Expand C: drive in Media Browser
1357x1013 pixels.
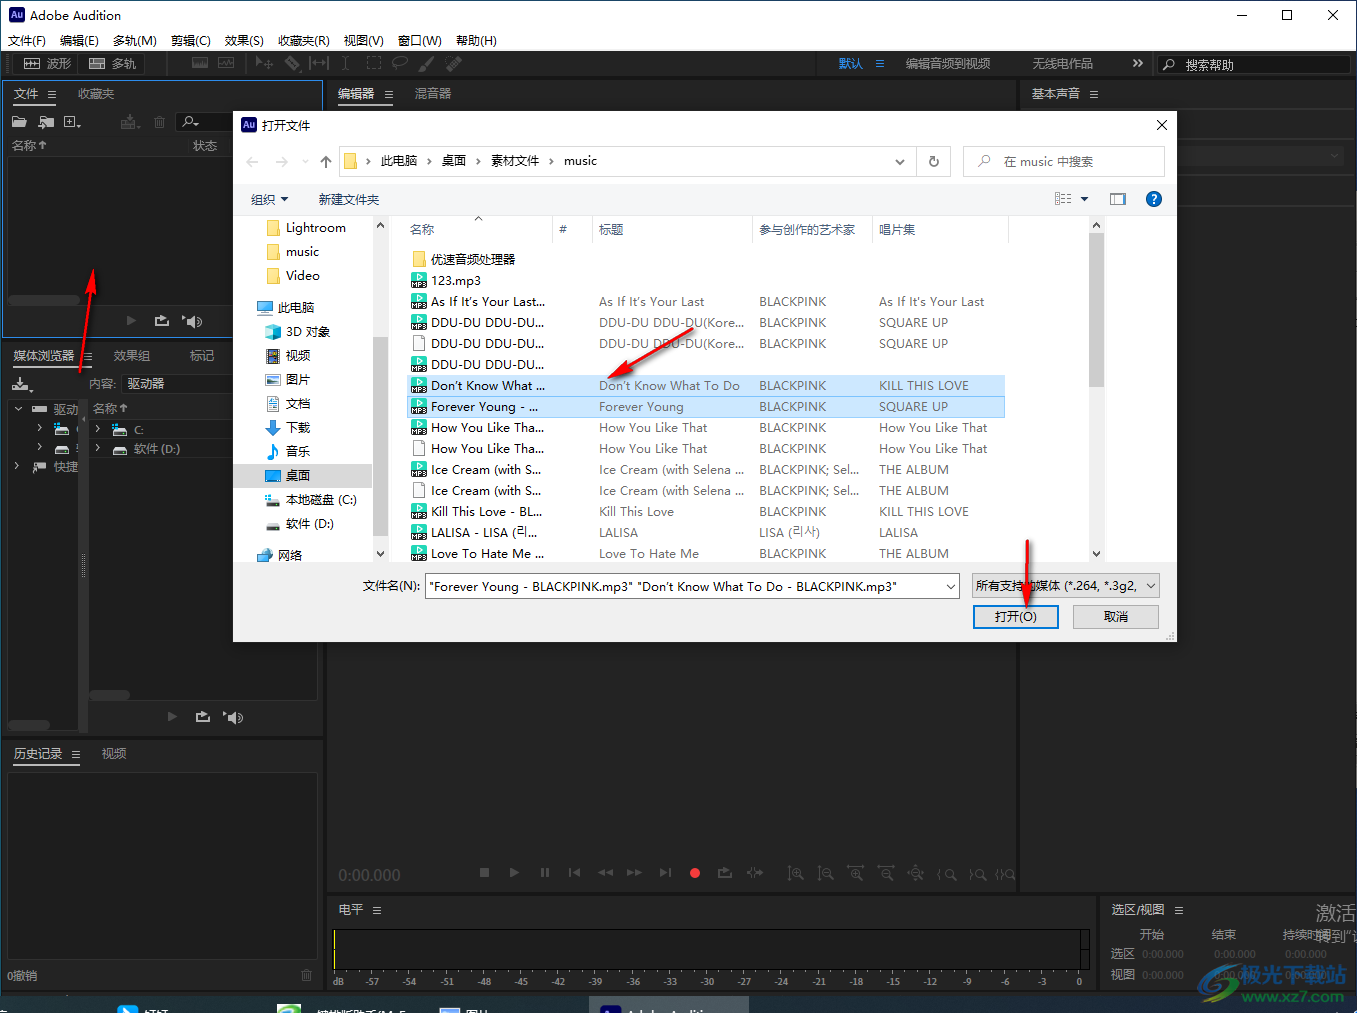(x=97, y=429)
